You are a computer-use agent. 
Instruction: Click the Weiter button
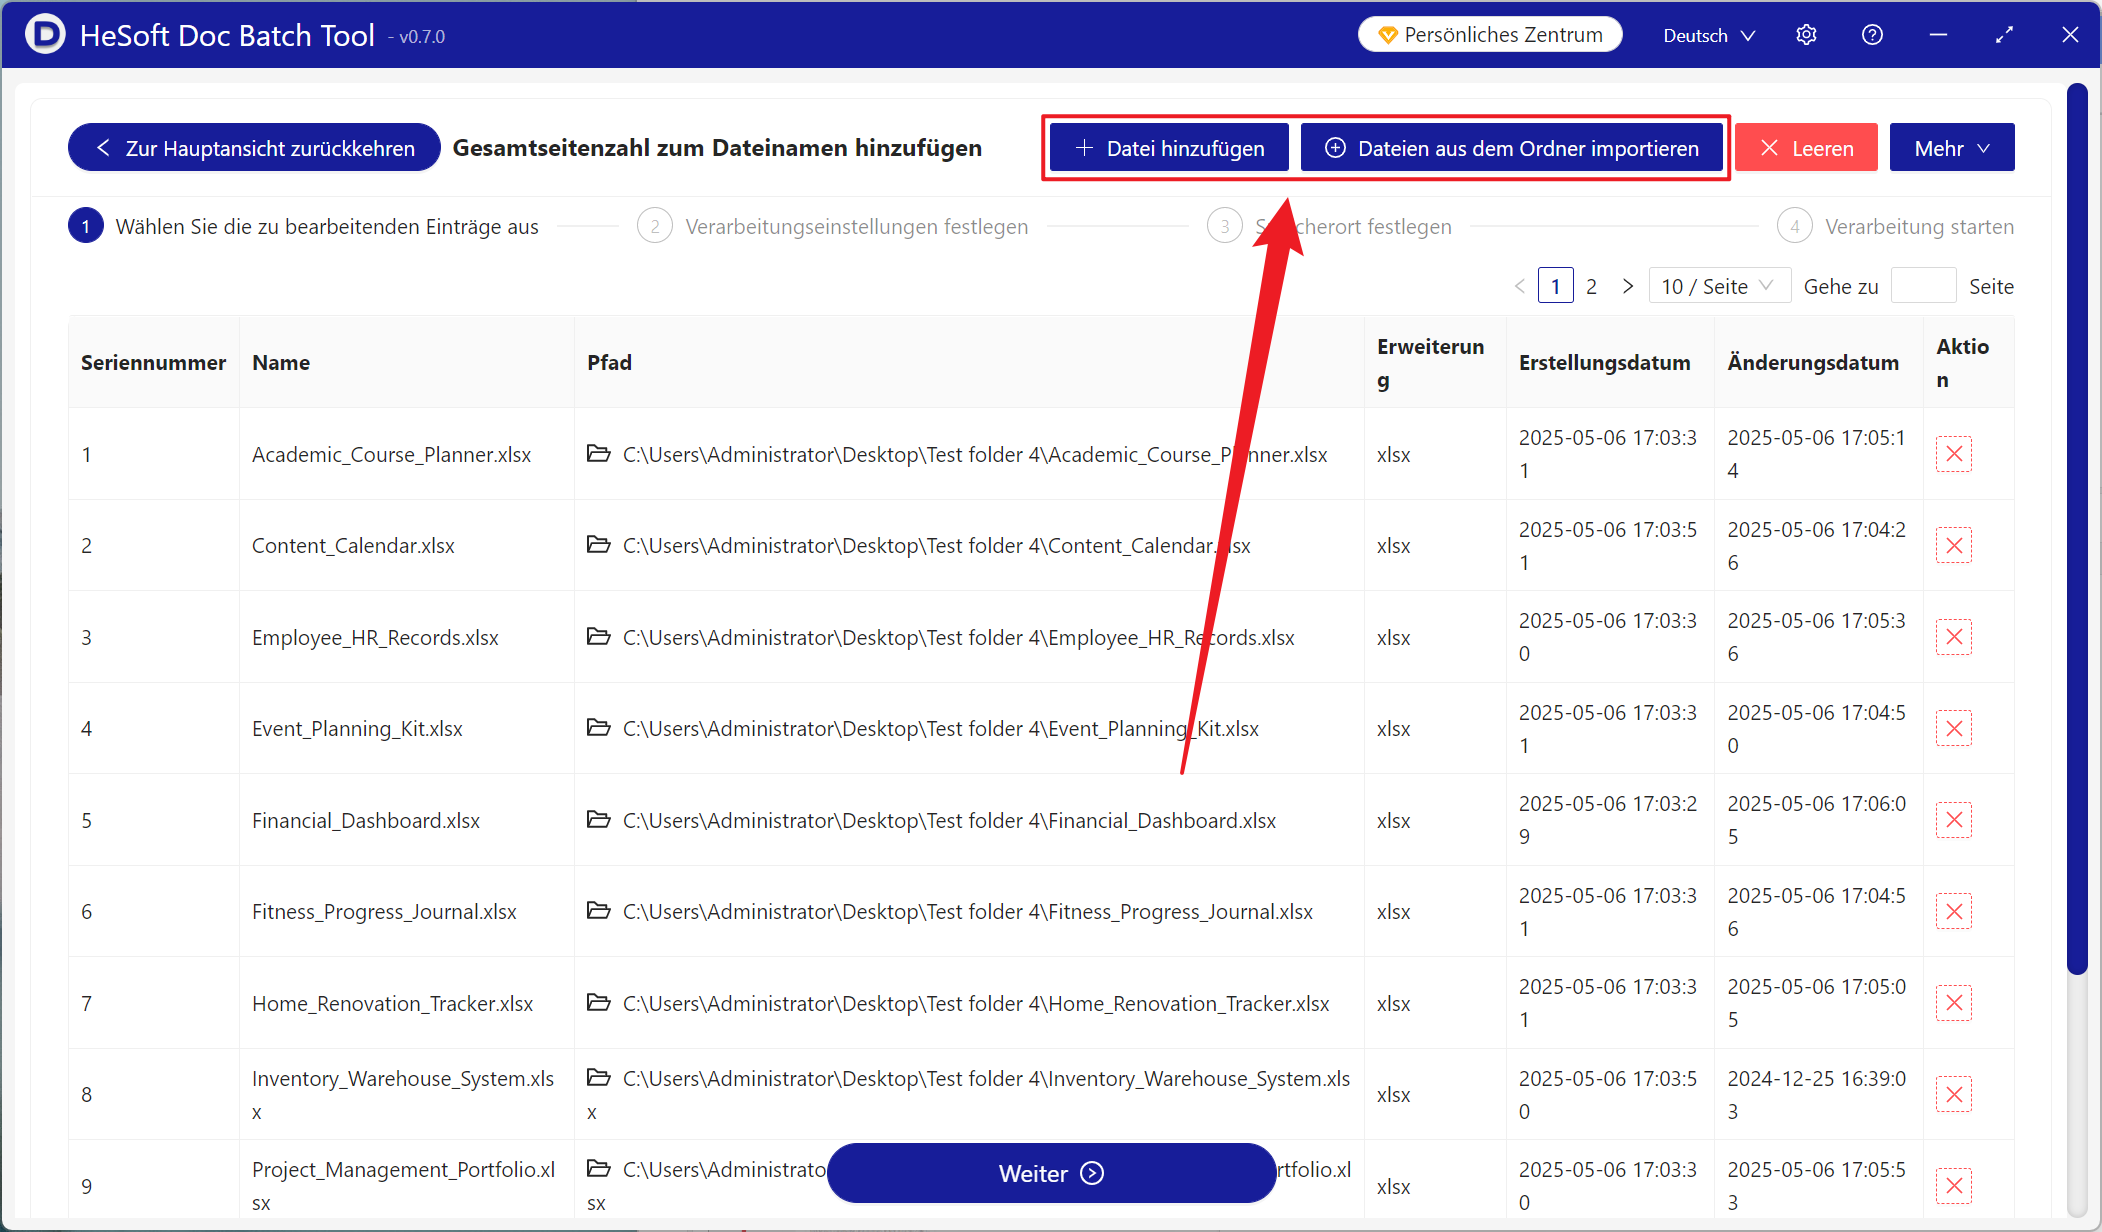(1051, 1173)
